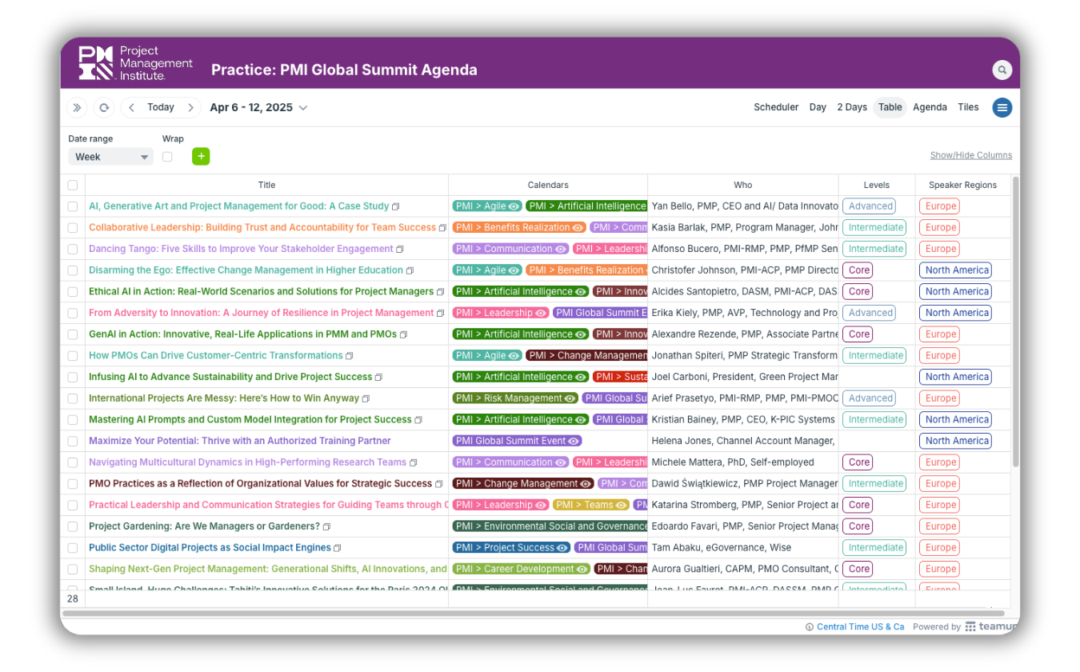The image size is (1080, 672).
Task: Switch to the Tiles view
Action: 968,108
